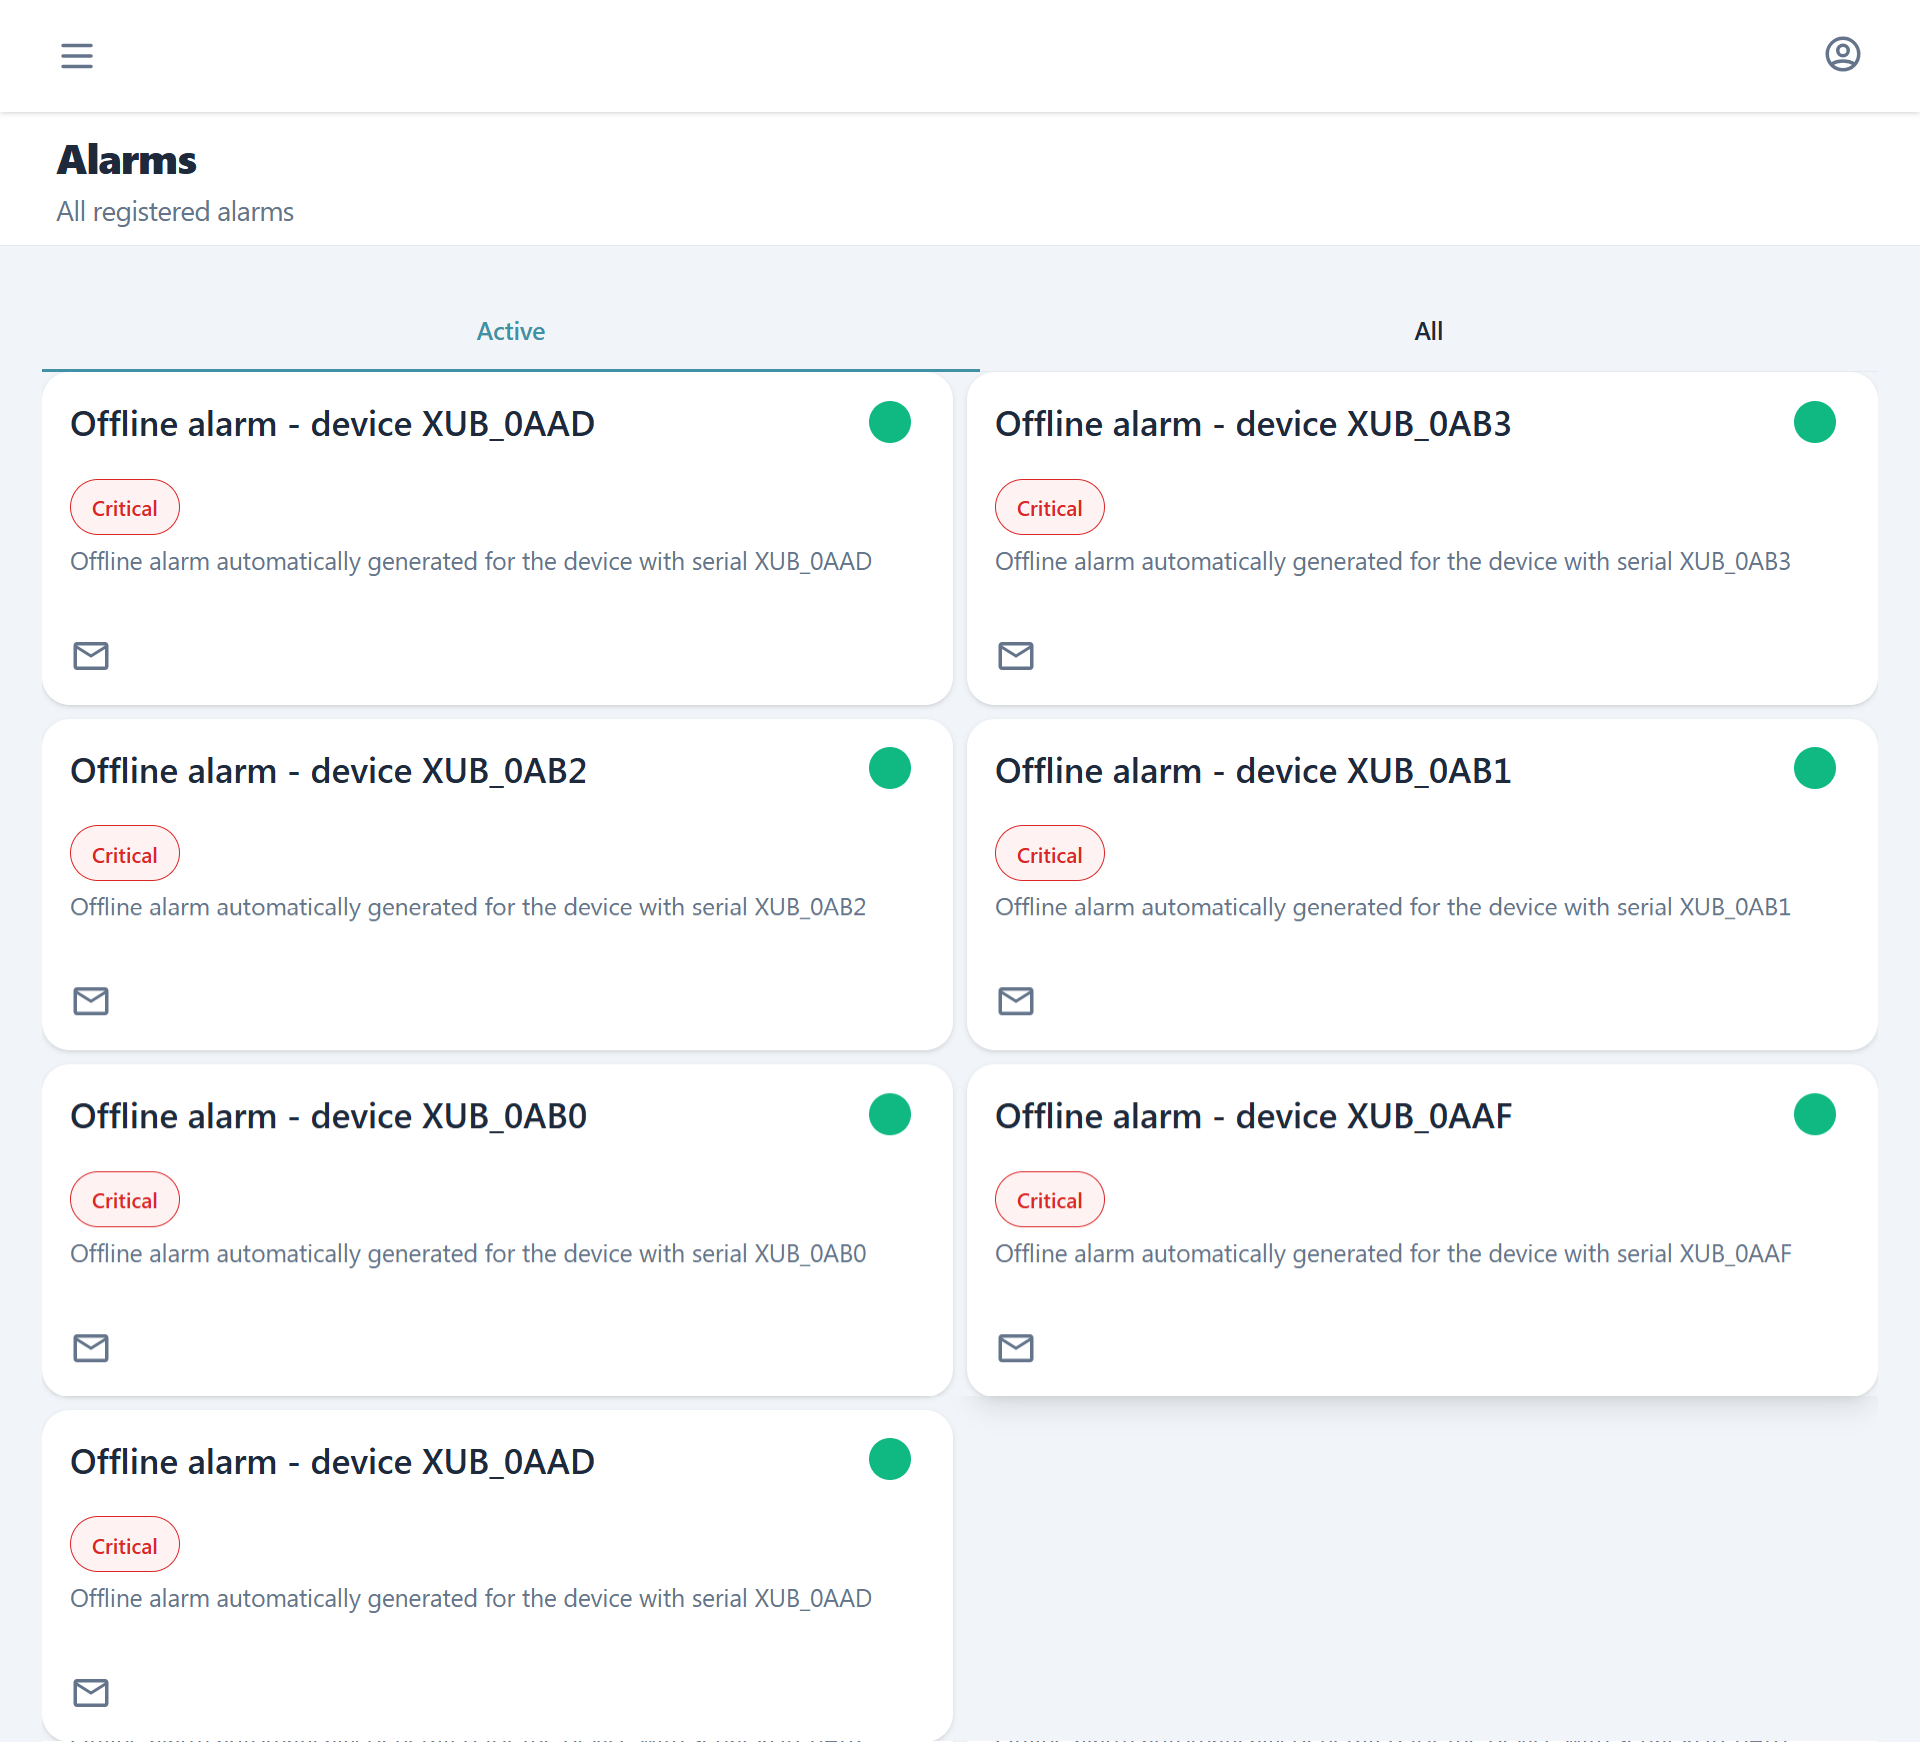Click email icon on first XUB_0AAD alarm
This screenshot has width=1920, height=1744.
[91, 656]
